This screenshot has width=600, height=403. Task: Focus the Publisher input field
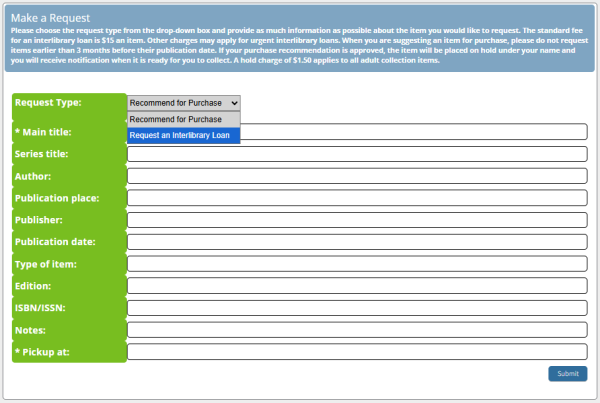coord(356,220)
